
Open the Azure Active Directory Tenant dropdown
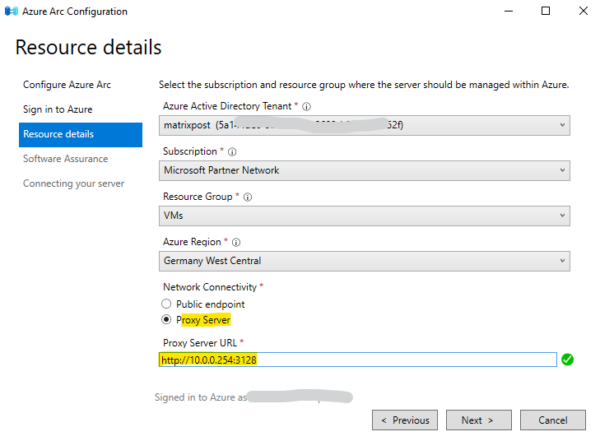pos(365,125)
